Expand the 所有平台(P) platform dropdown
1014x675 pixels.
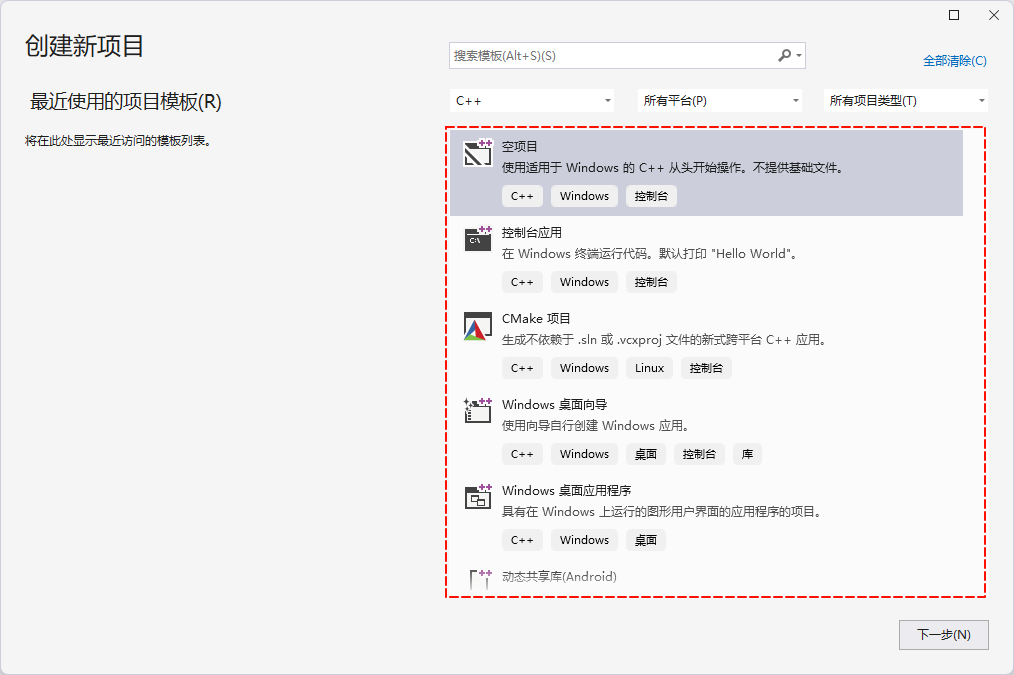(720, 101)
